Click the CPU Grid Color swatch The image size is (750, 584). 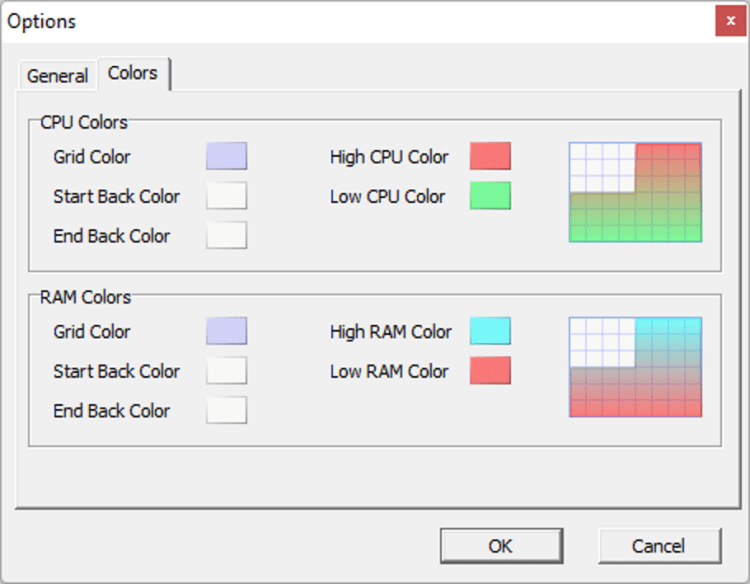pos(226,156)
